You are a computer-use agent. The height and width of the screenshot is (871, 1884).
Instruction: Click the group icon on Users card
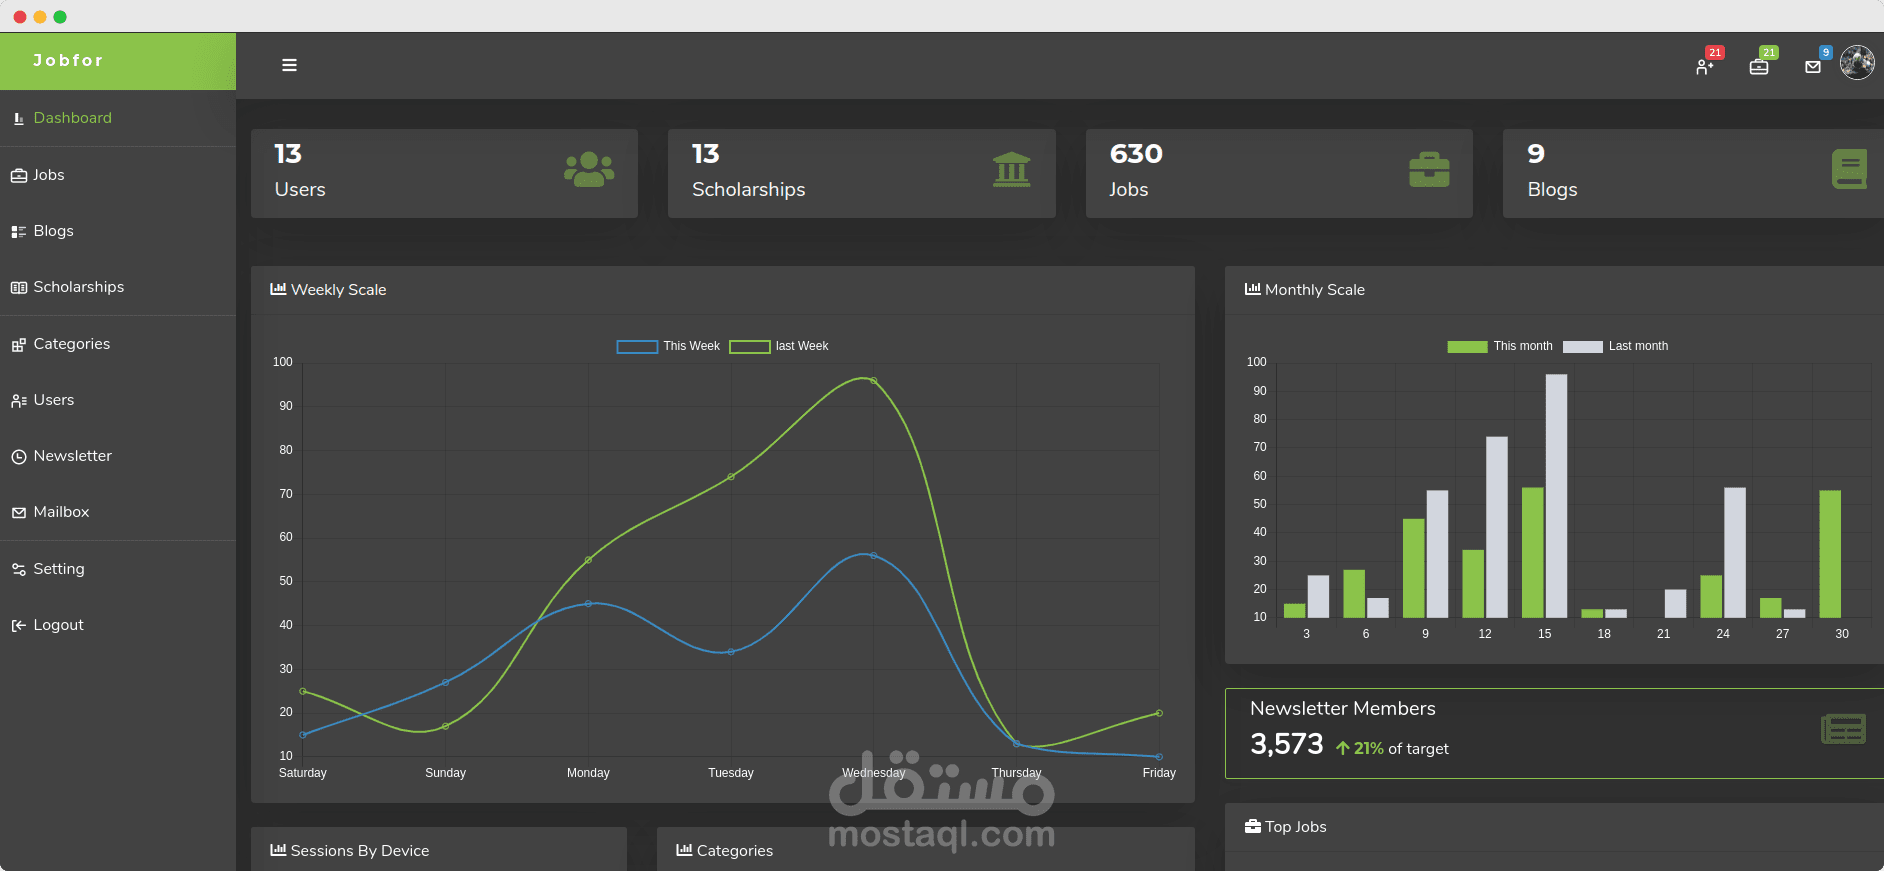589,169
